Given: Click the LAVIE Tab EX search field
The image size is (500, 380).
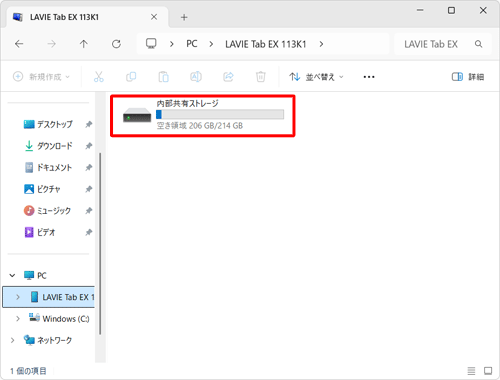Looking at the screenshot, I should [443, 44].
